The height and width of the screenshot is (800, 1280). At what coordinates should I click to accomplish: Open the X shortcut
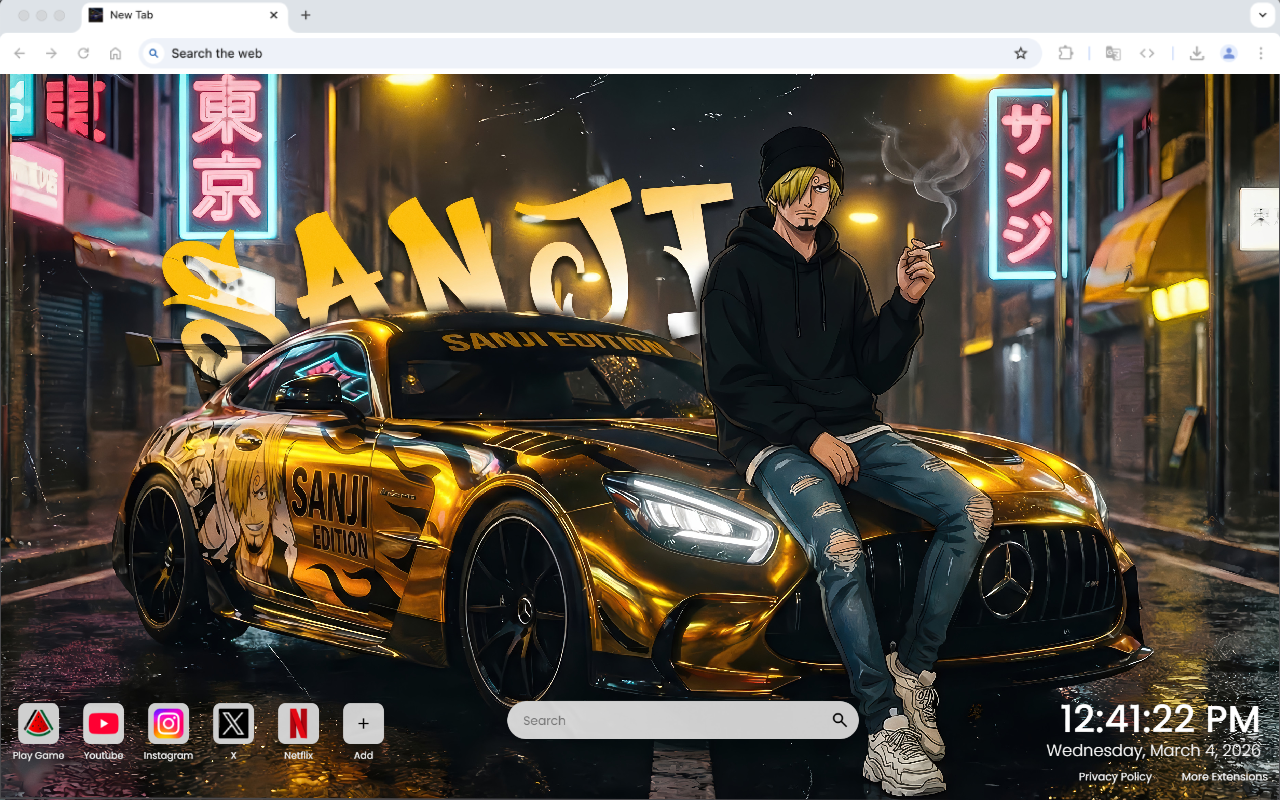[x=233, y=732]
